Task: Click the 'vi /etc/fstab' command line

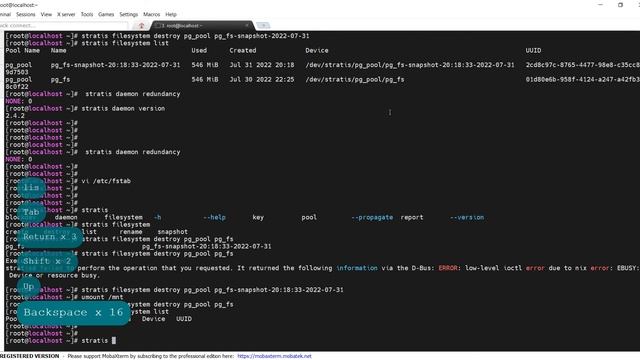Action: 106,181
